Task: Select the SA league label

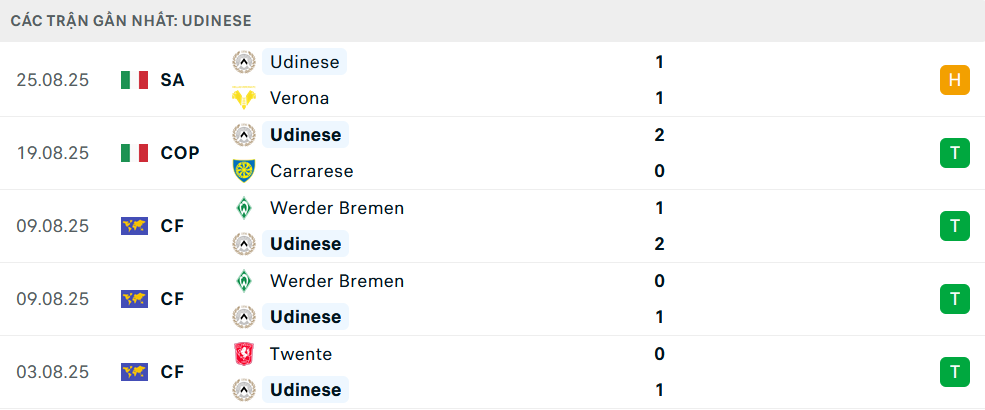Action: [172, 80]
